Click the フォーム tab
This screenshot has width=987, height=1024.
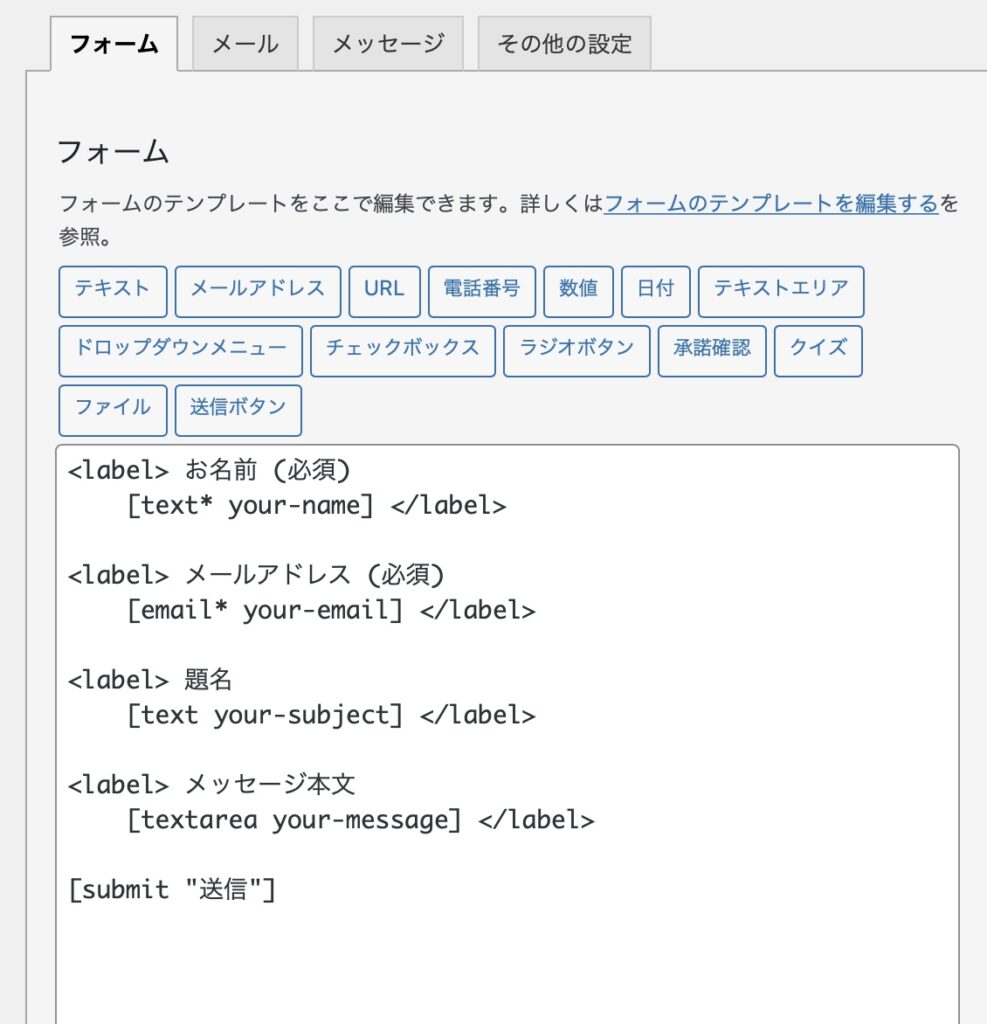[114, 44]
